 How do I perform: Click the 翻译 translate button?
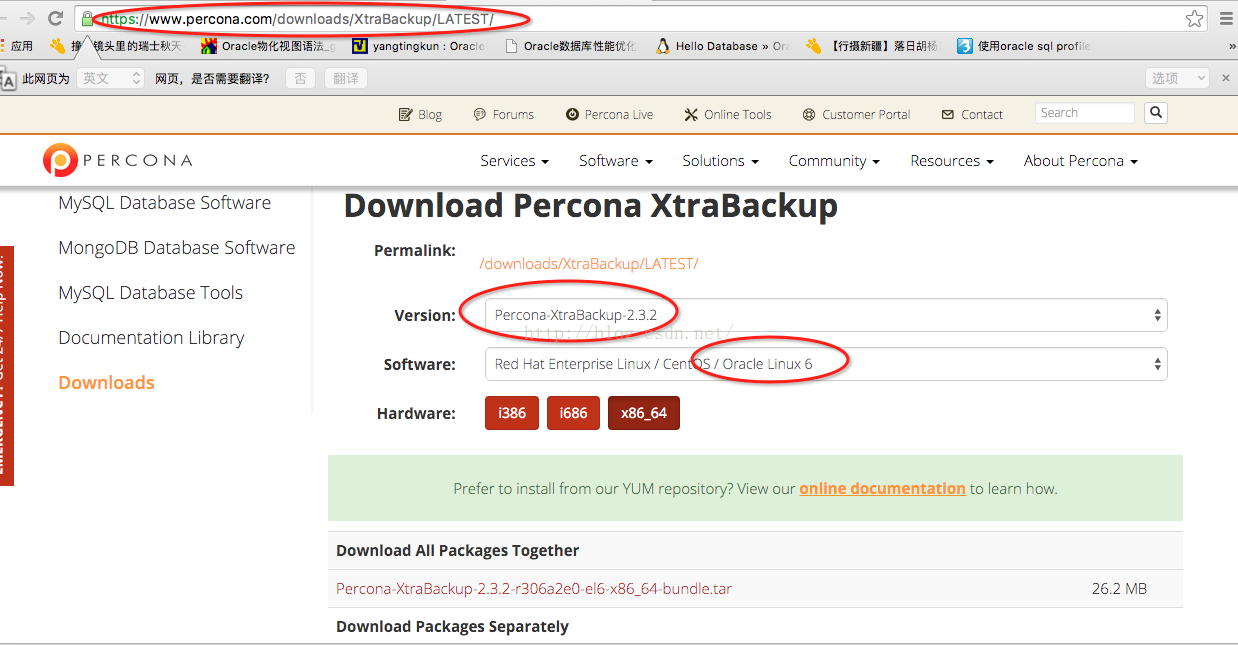tap(346, 78)
